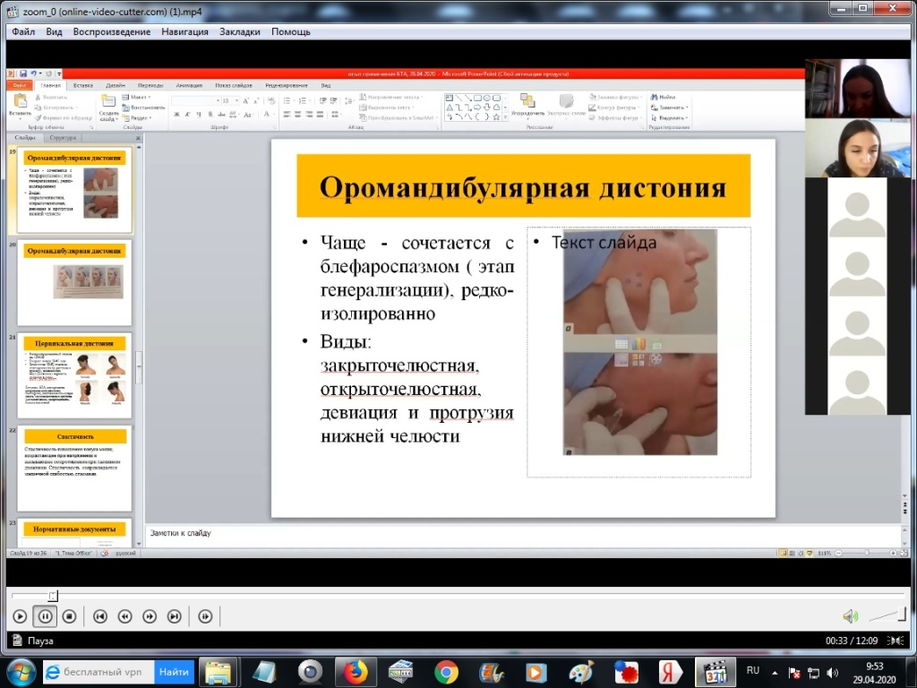
Task: Open the Закладки menu
Action: 240,32
